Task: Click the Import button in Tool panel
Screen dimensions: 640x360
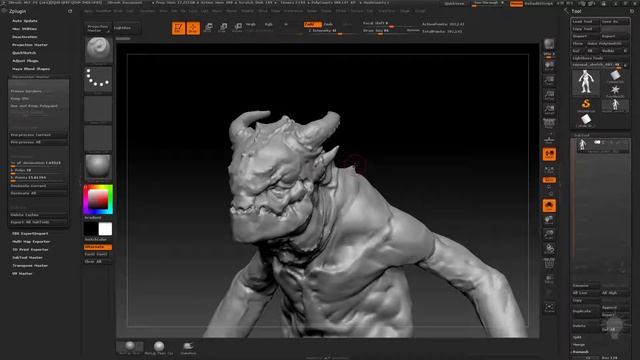Action: [585, 36]
